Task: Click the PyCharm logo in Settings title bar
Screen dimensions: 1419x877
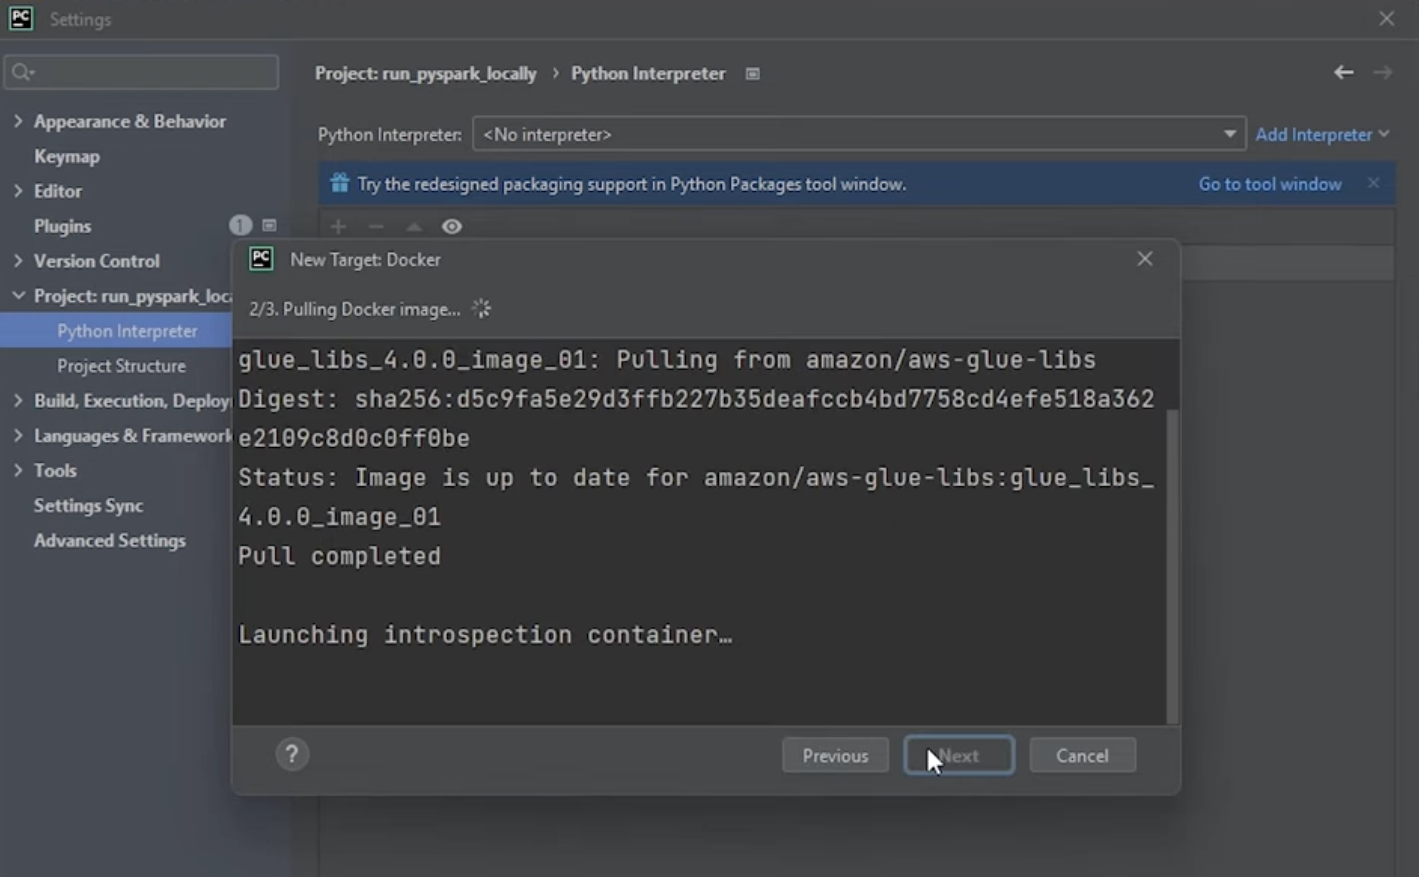Action: (20, 18)
